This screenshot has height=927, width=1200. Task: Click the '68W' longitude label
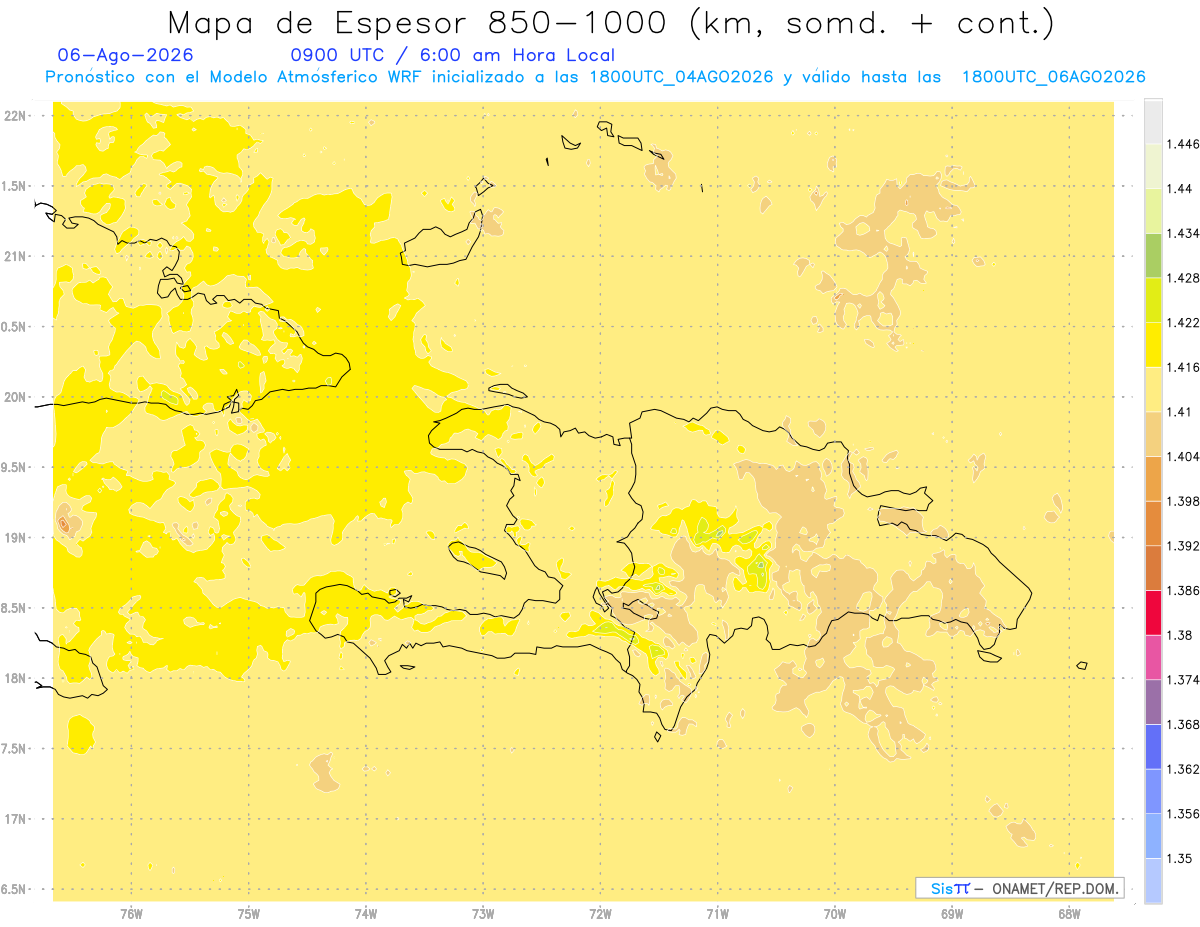(1068, 914)
